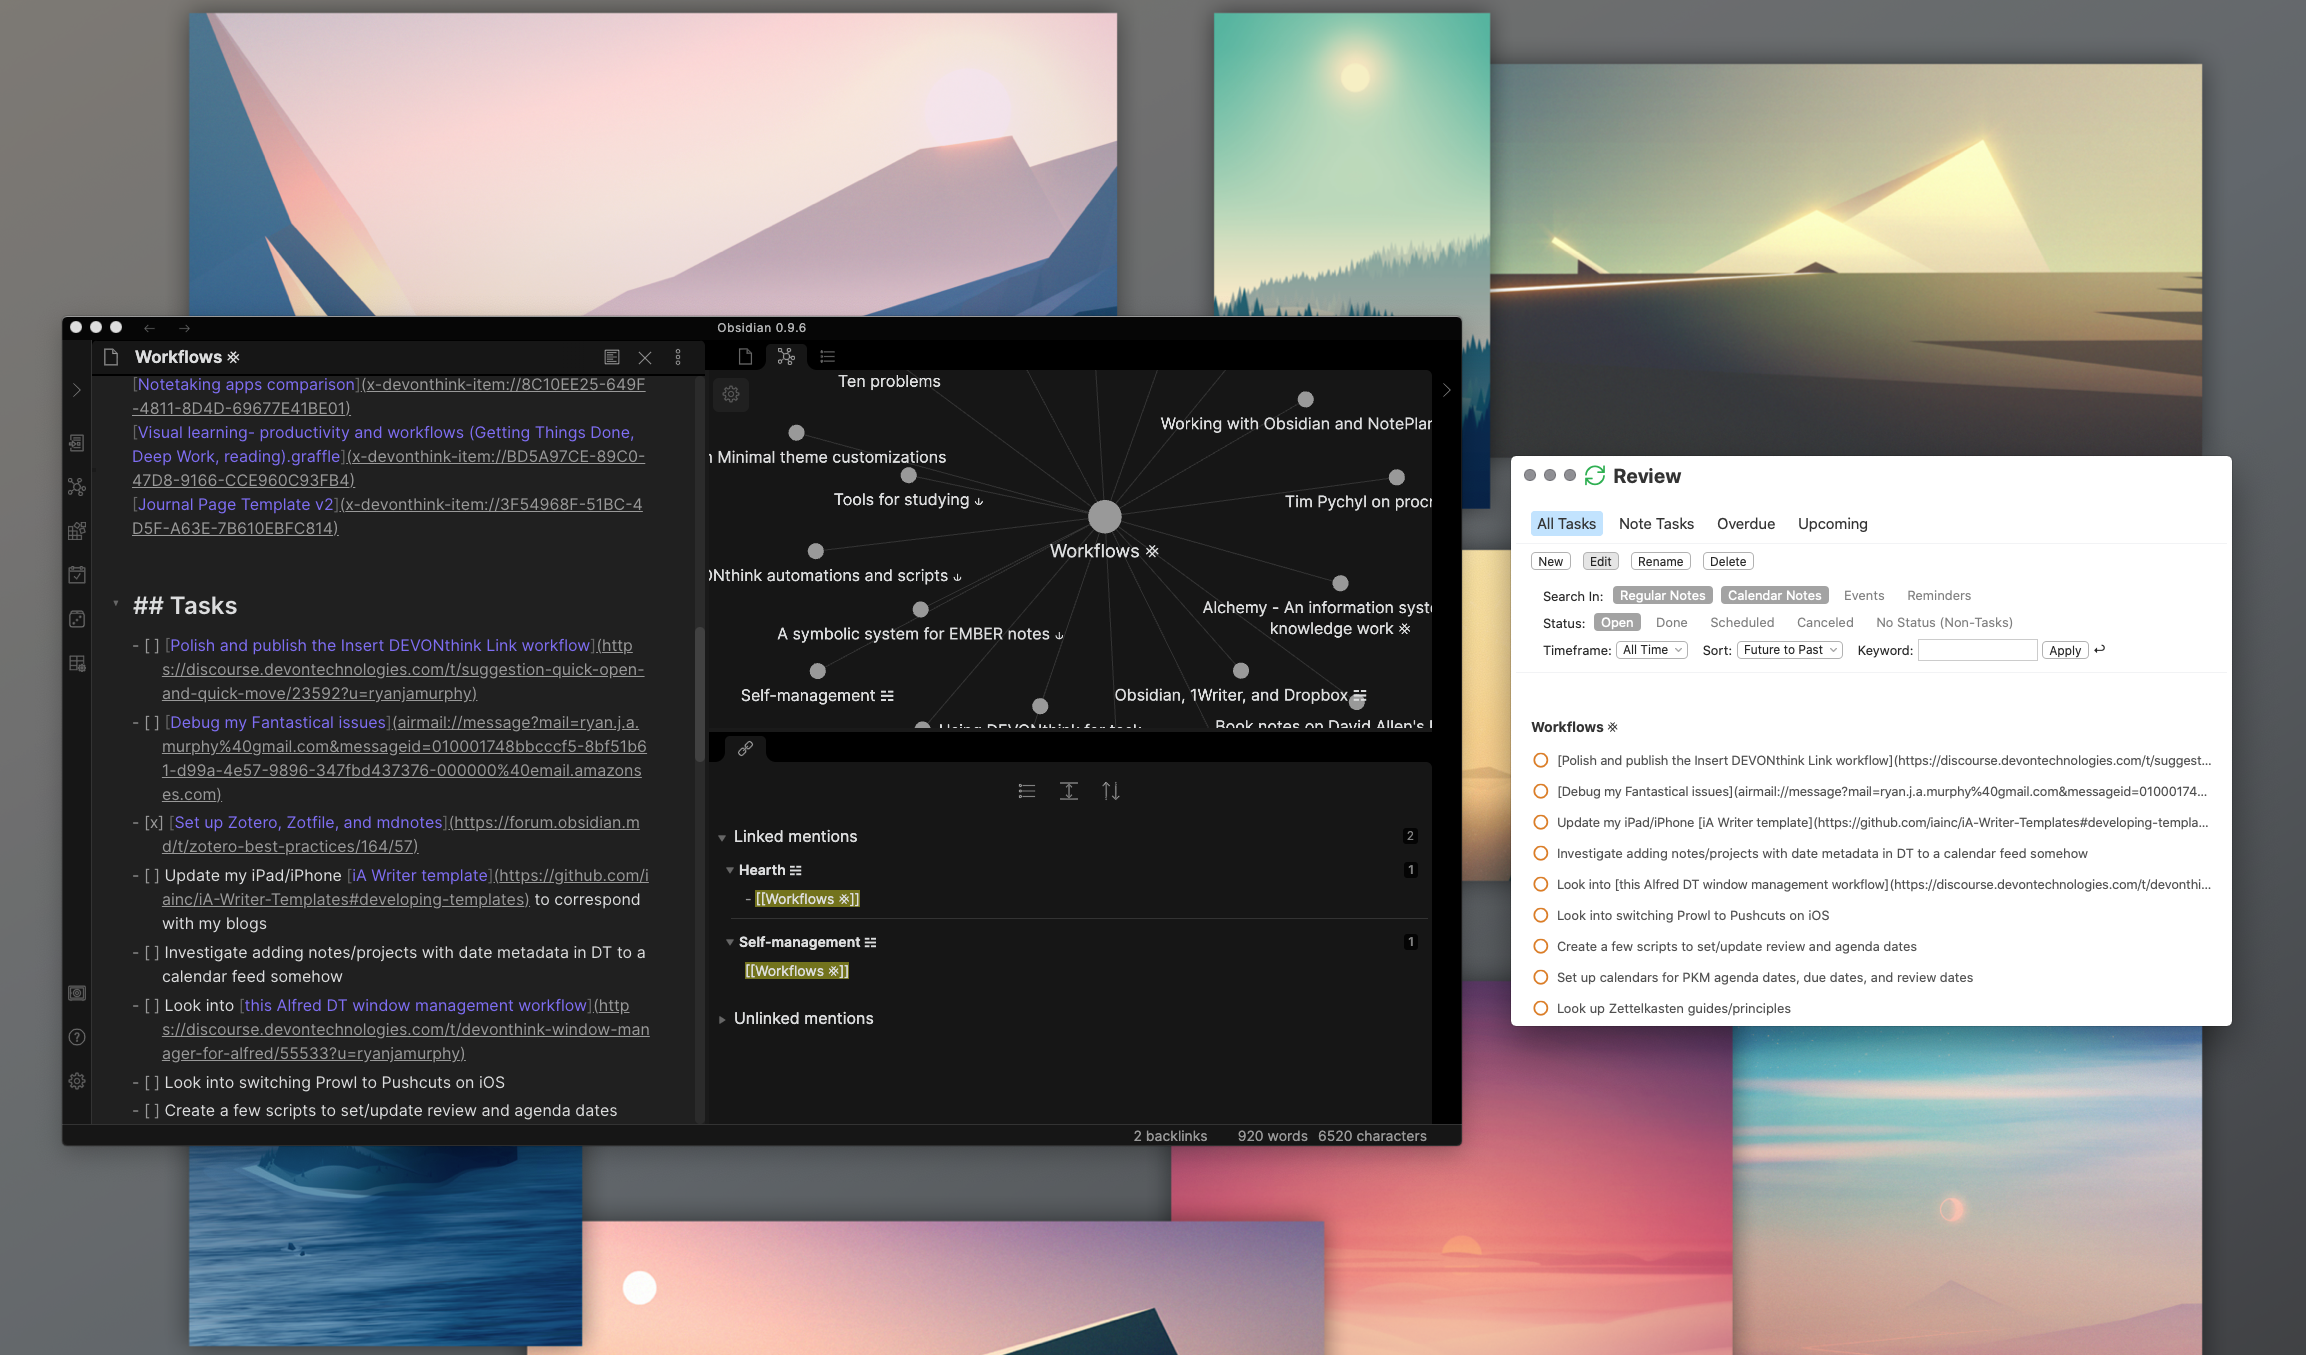2306x1355 pixels.
Task: Click the Delete button in Review
Action: (1728, 561)
